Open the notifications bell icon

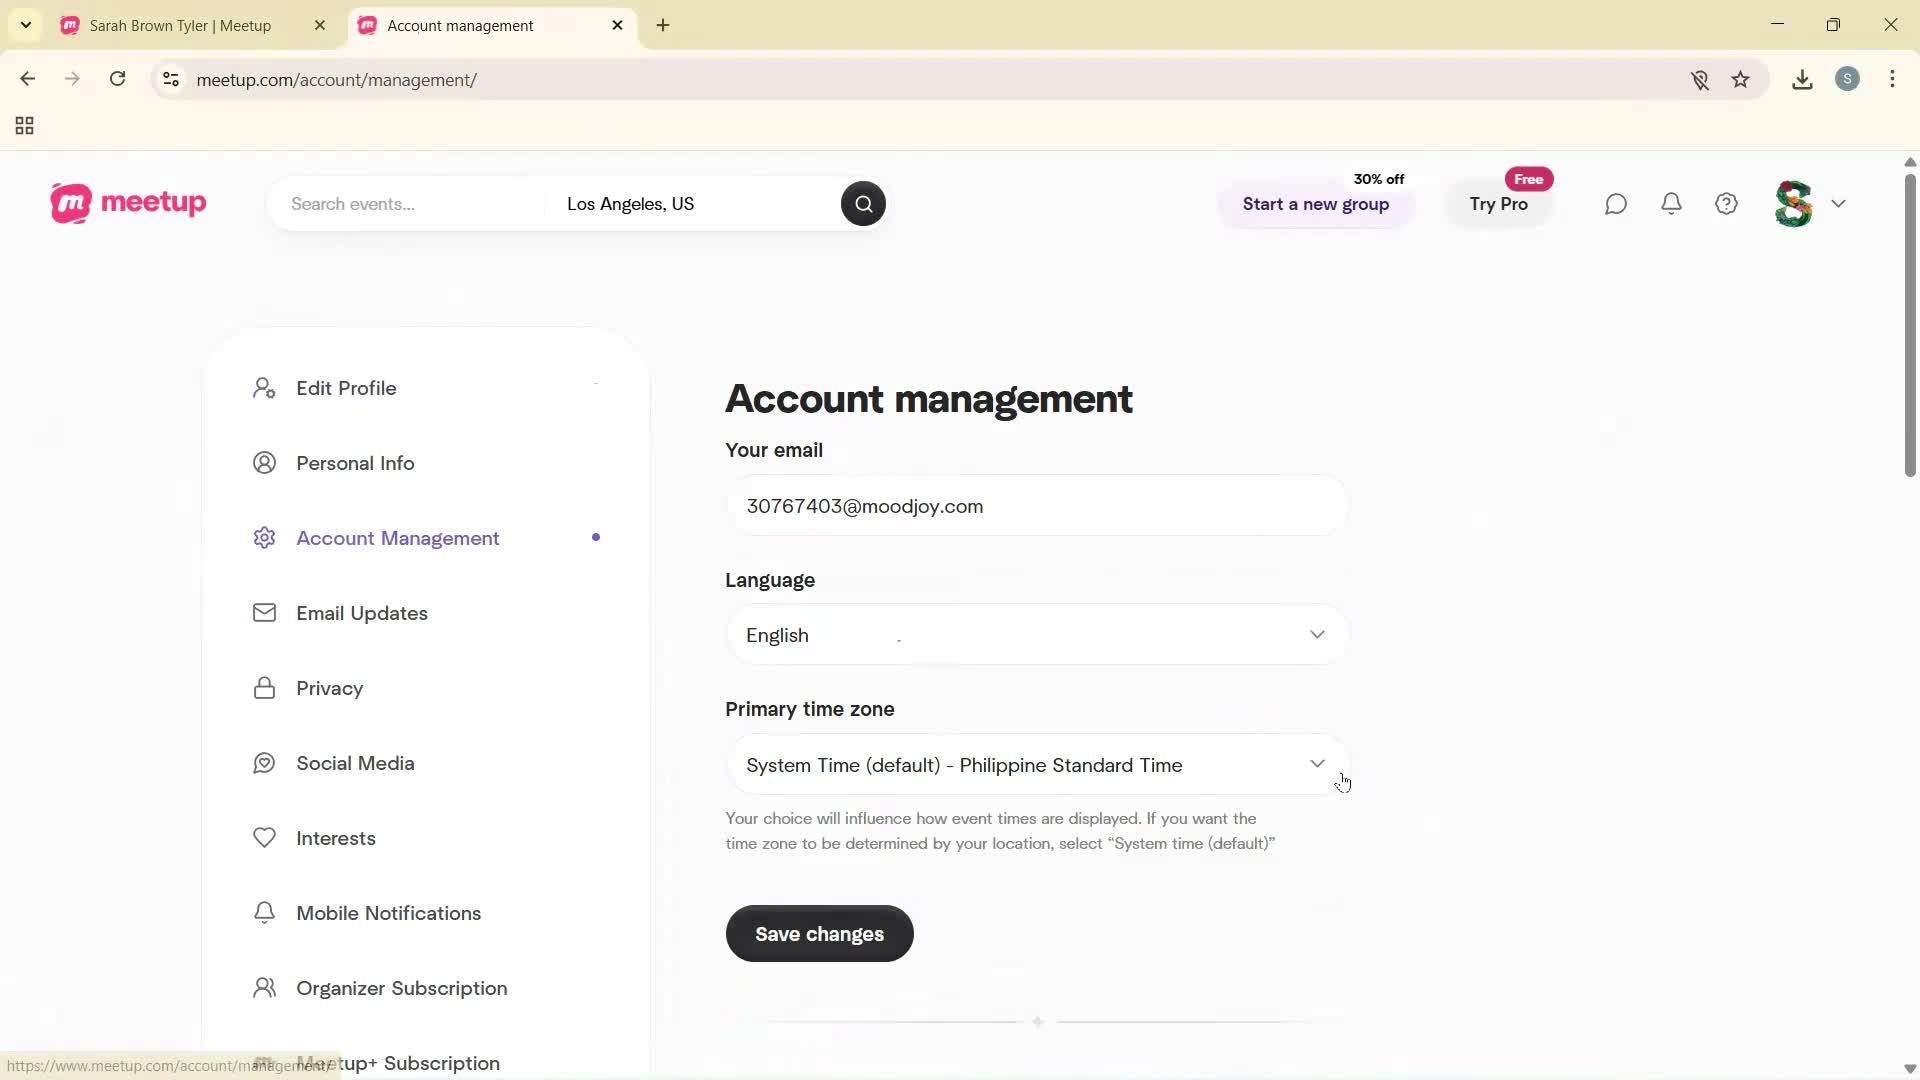[1670, 203]
